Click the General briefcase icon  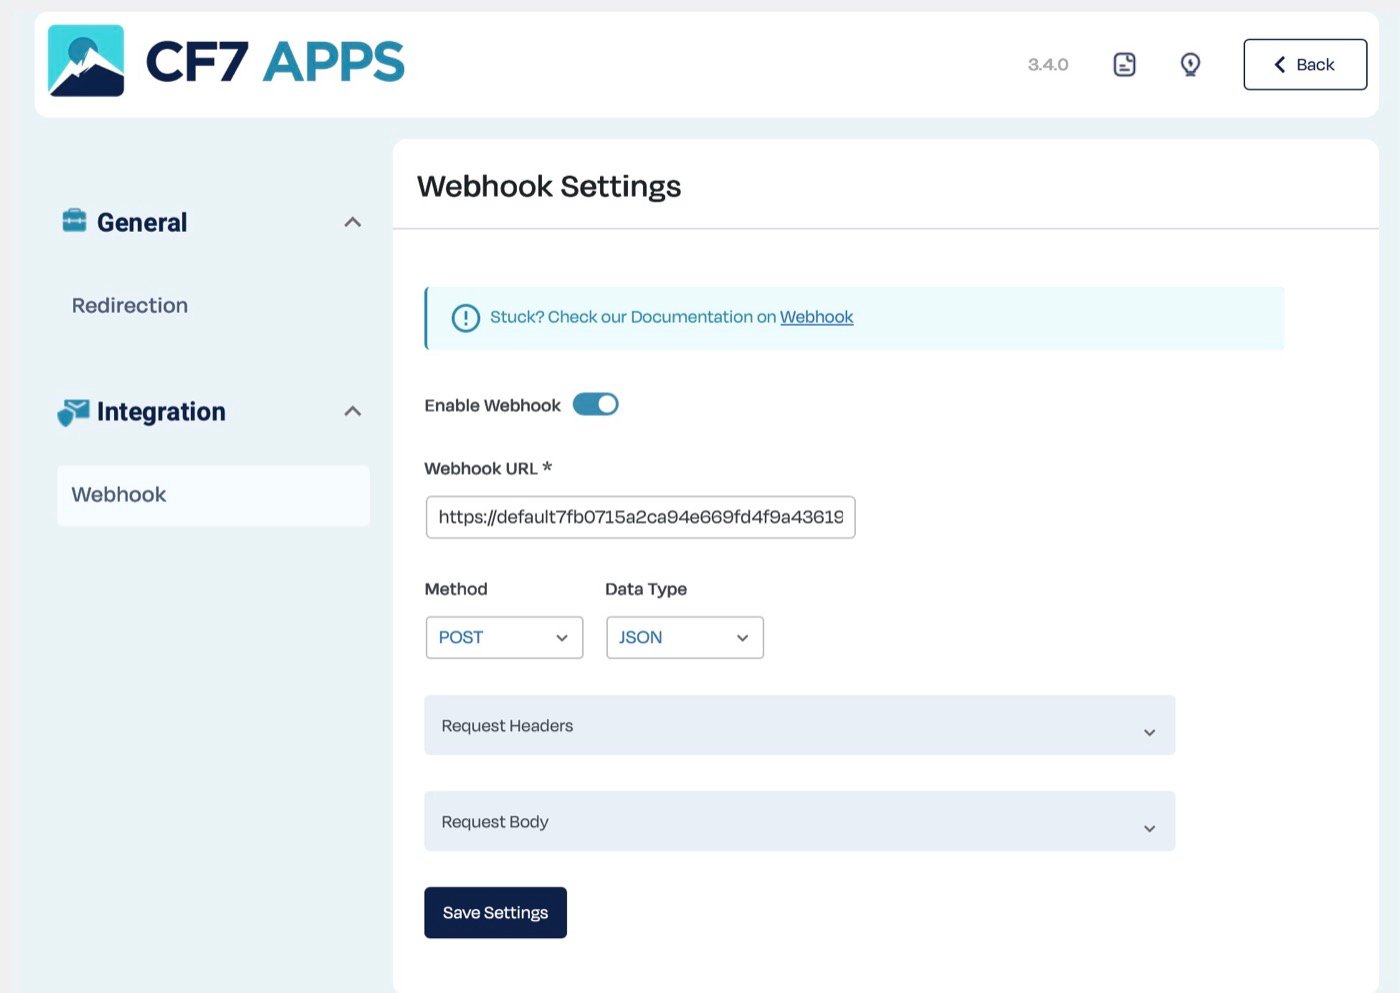(x=74, y=220)
